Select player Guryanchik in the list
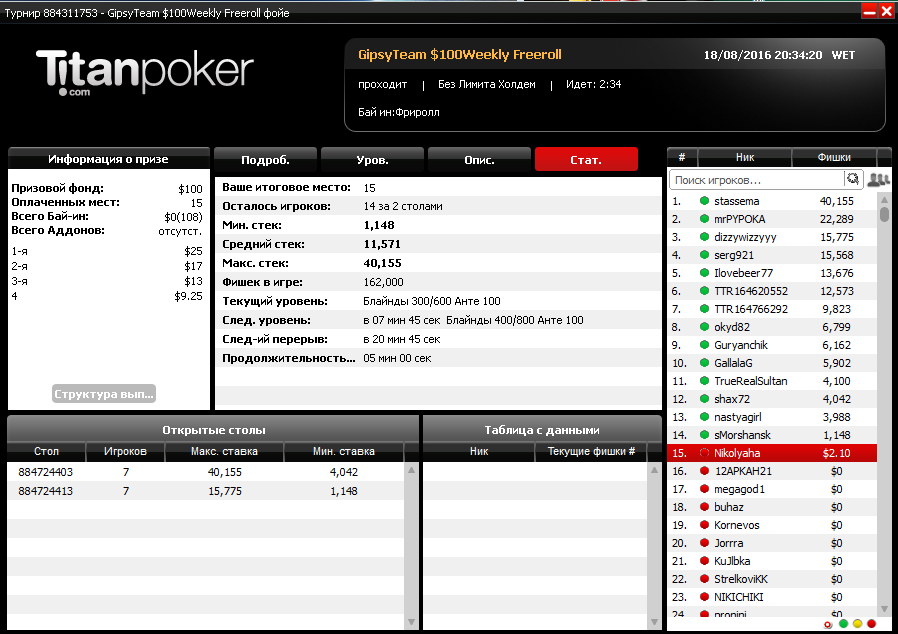This screenshot has height=634, width=898. (772, 345)
